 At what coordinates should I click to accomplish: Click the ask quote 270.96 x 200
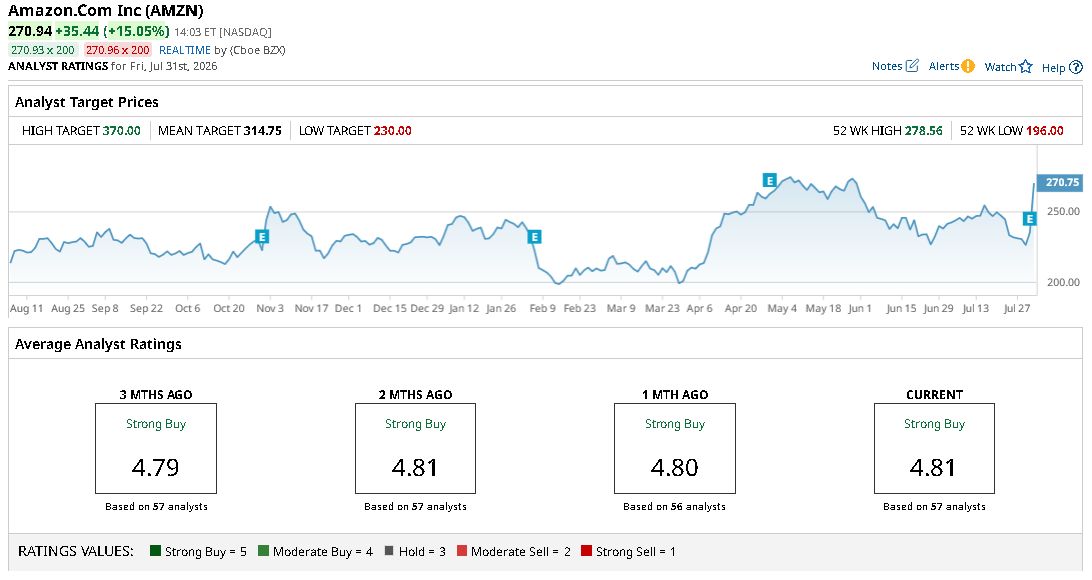pyautogui.click(x=118, y=50)
